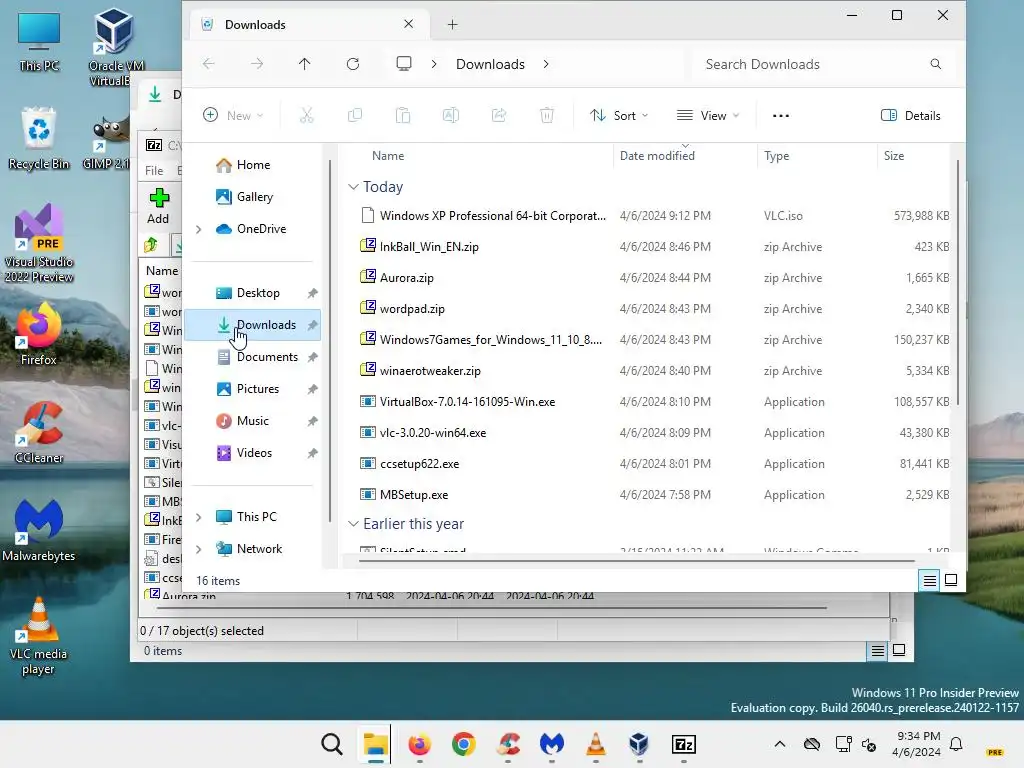
Task: Select the Malwarebytes desktop shortcut
Action: 39,530
